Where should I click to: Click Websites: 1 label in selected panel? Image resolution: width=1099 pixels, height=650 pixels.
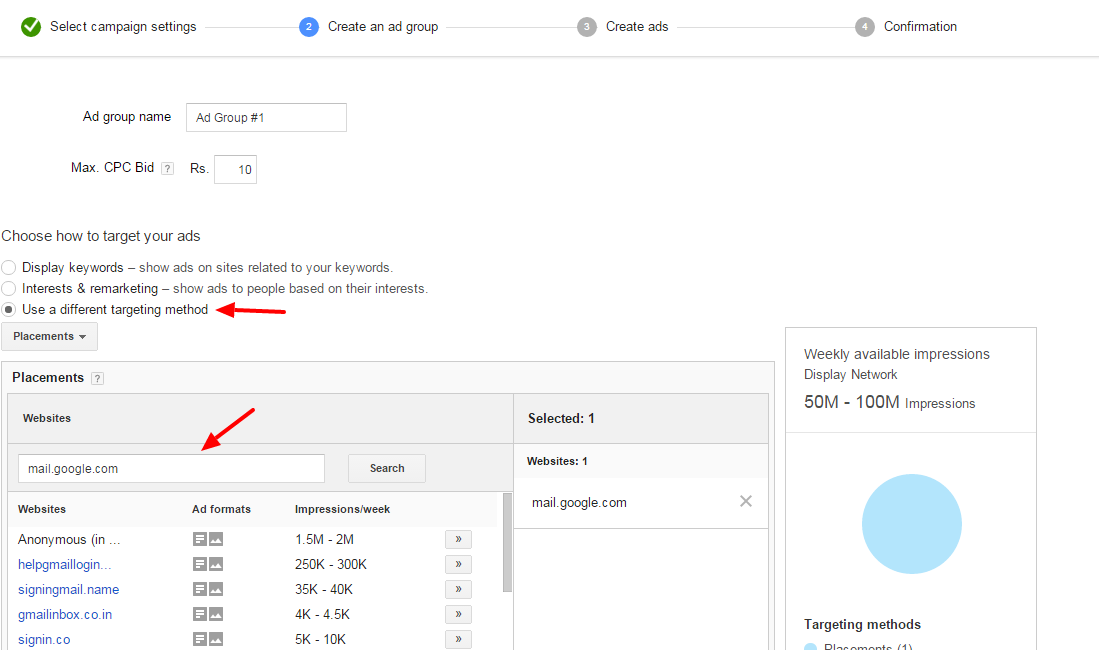click(557, 461)
